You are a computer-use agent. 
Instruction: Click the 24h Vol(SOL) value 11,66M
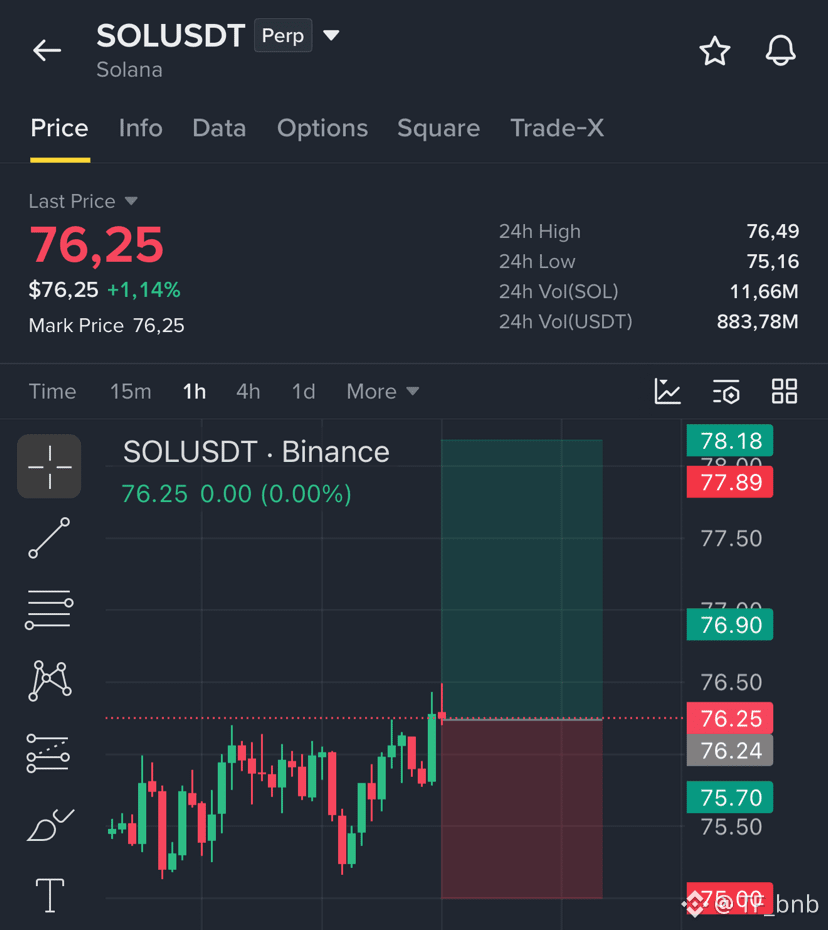tap(764, 292)
